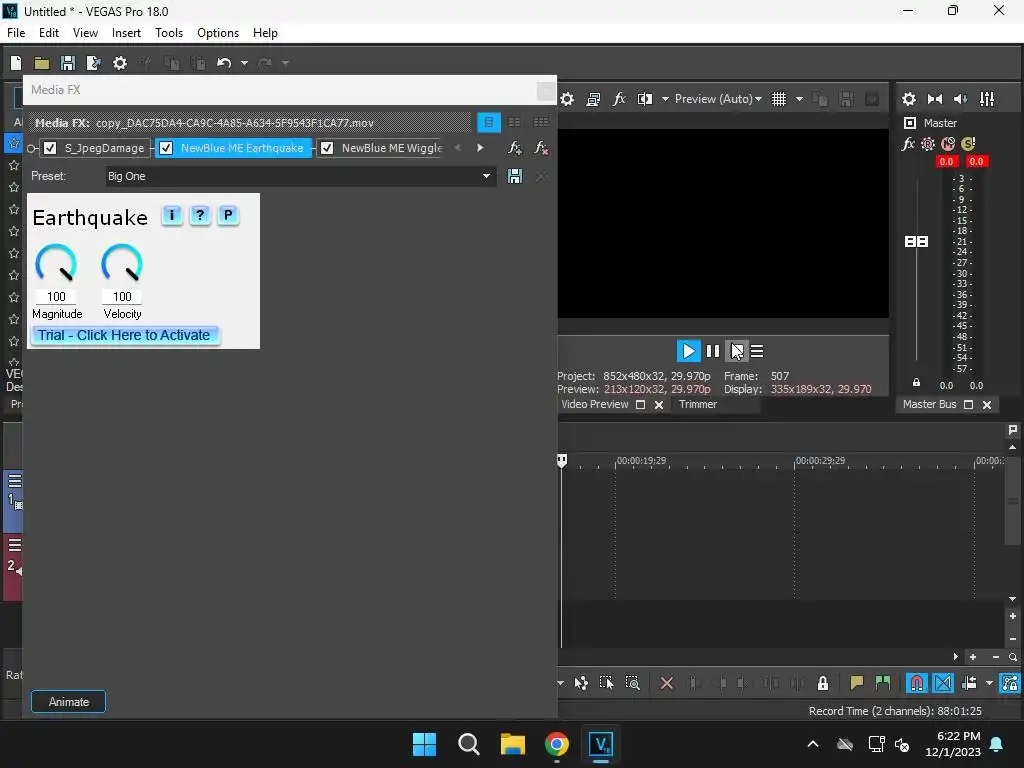Open Master FX in the Master Bus
Screen dimensions: 1024x768
click(x=908, y=144)
